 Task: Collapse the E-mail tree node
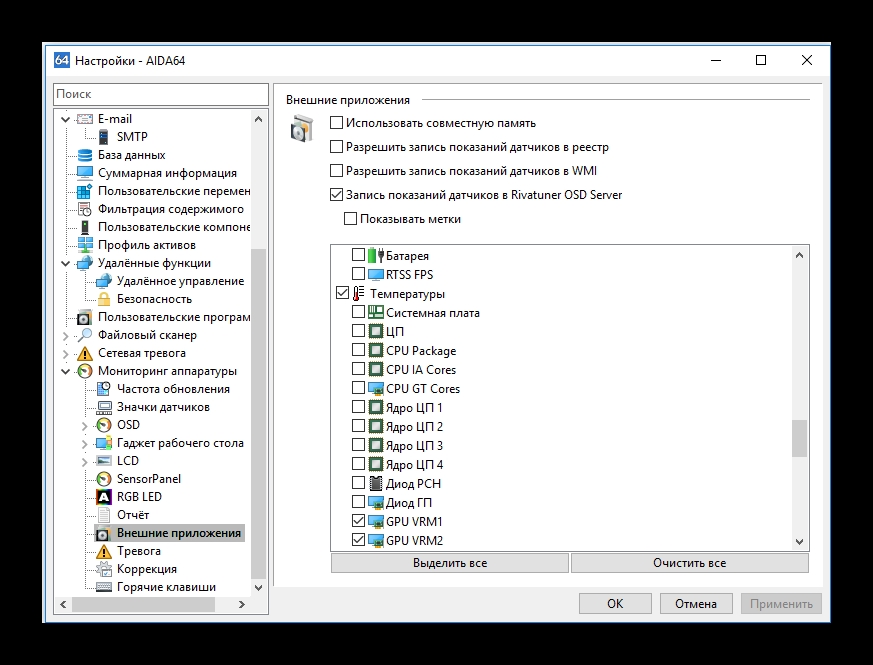click(x=66, y=119)
